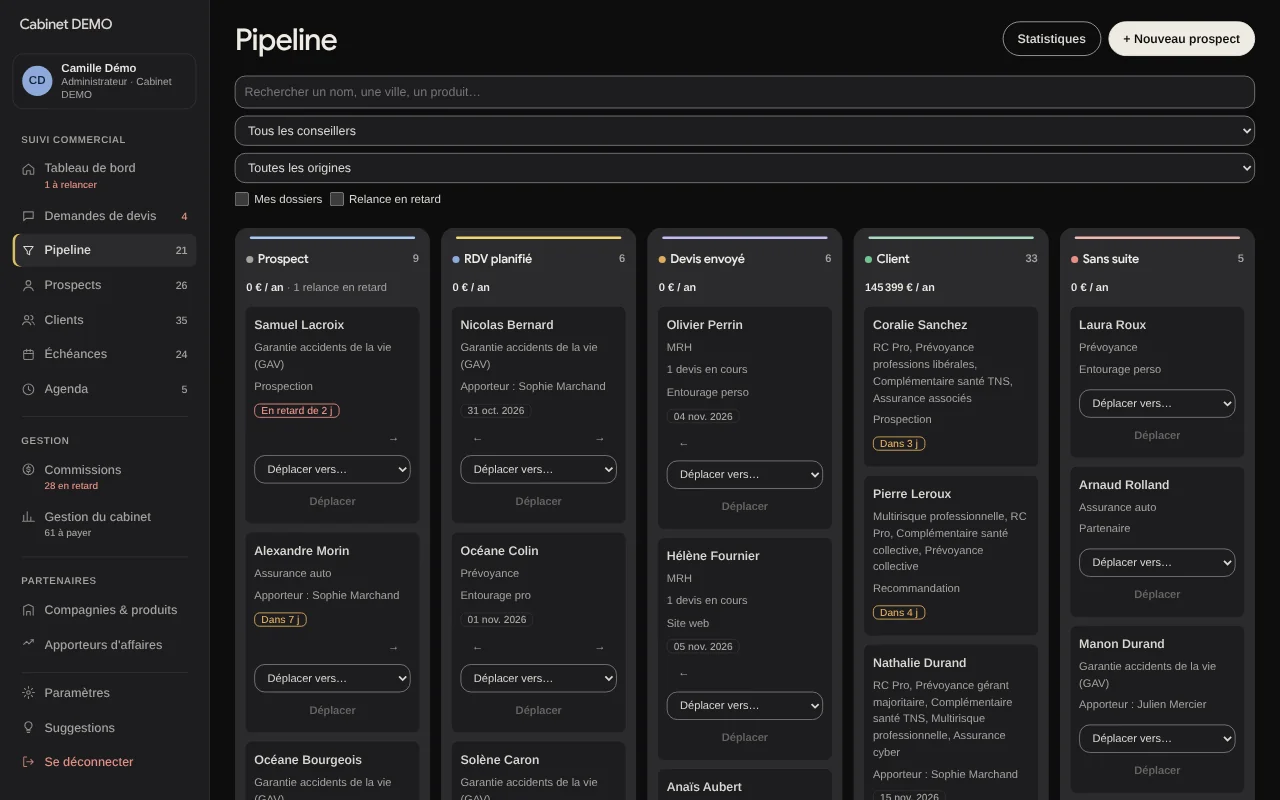The height and width of the screenshot is (800, 1280).
Task: Open Déplacer vers dropdown on Alexandre Morin card
Action: coord(332,679)
